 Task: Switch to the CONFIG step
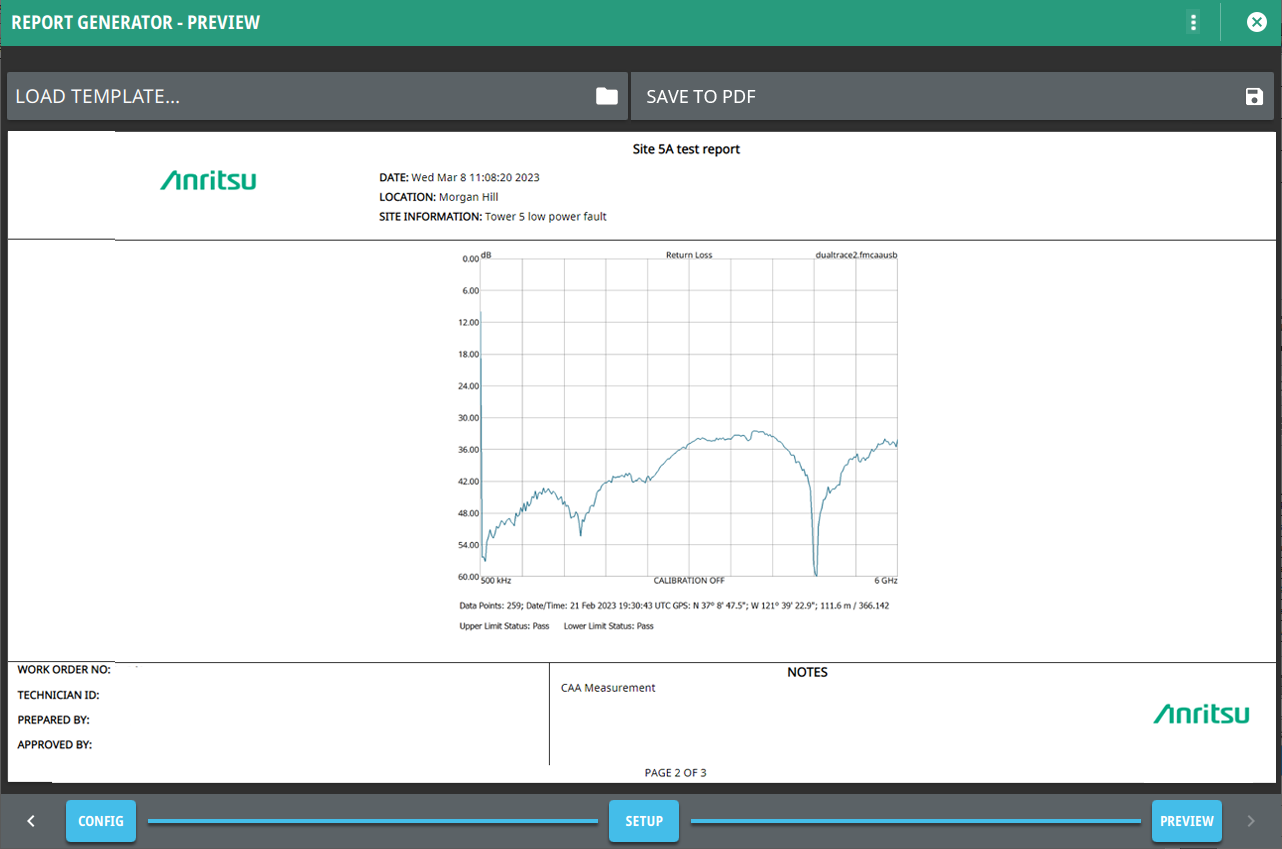click(101, 821)
